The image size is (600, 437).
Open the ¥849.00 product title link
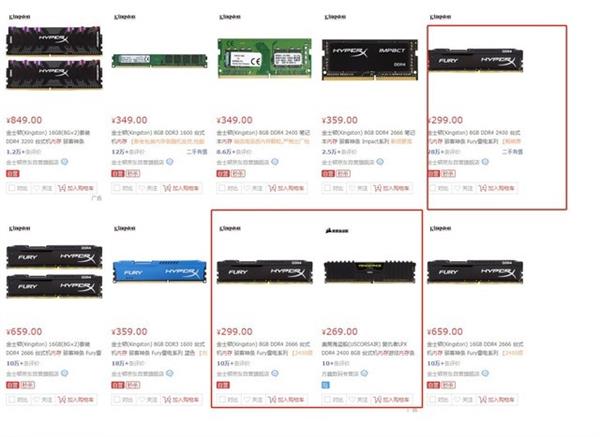pyautogui.click(x=48, y=137)
